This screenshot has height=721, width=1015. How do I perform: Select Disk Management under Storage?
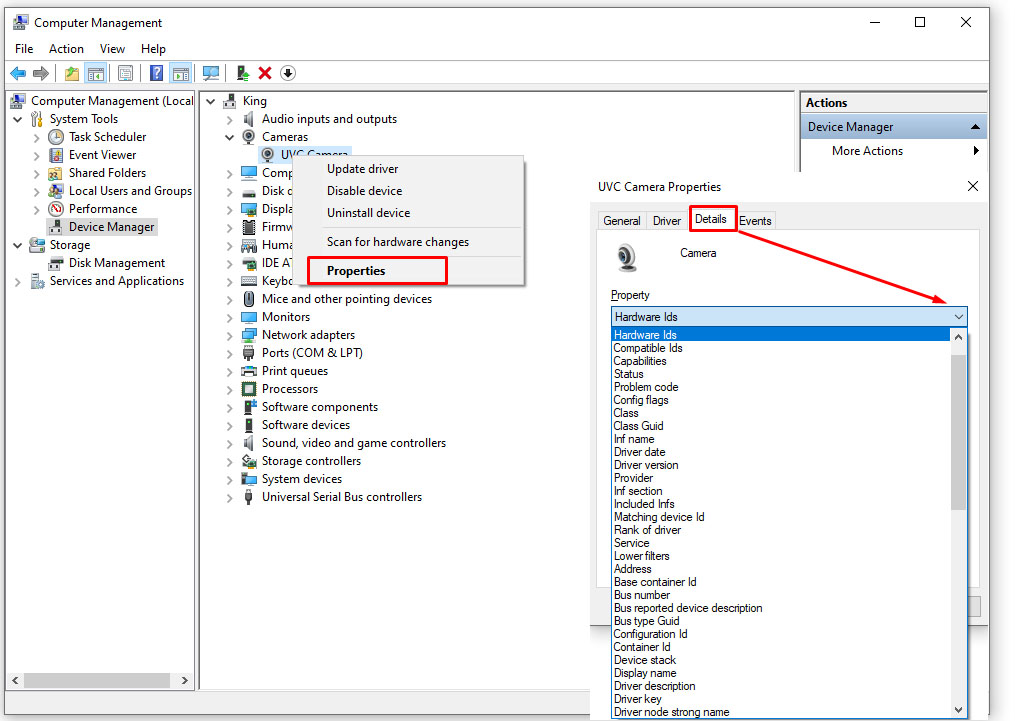point(117,263)
